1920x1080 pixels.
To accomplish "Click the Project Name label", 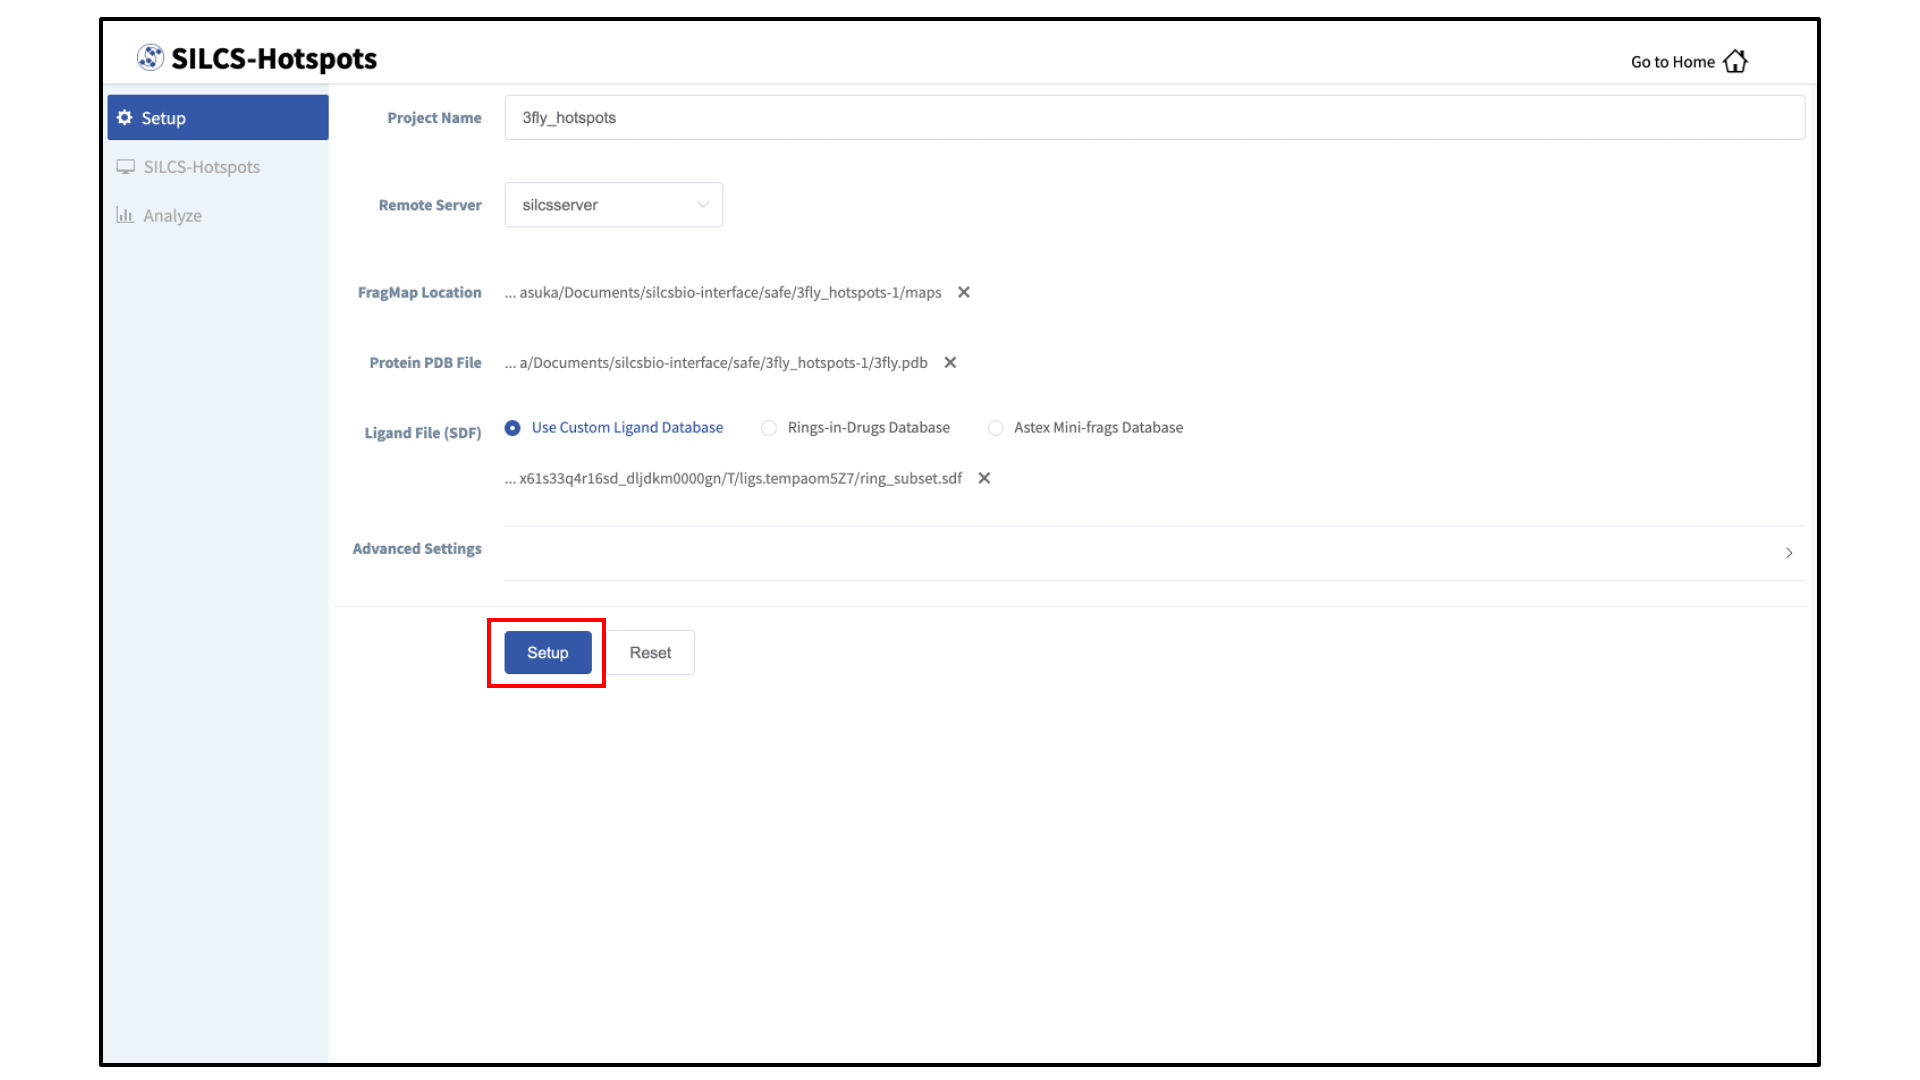I will [x=434, y=117].
